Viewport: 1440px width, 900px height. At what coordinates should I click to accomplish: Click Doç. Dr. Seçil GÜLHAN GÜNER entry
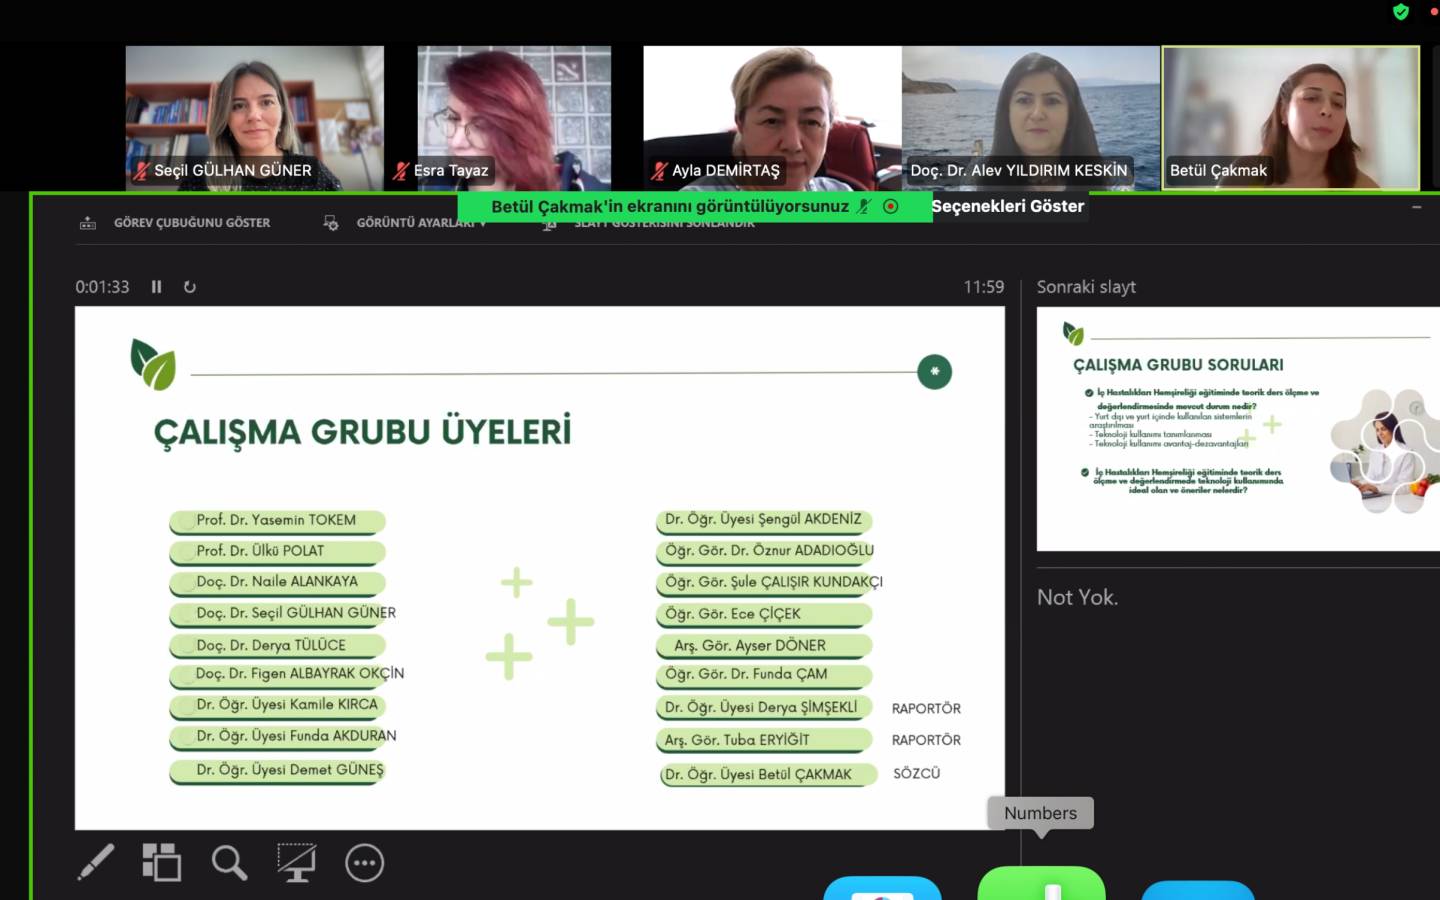(x=284, y=613)
